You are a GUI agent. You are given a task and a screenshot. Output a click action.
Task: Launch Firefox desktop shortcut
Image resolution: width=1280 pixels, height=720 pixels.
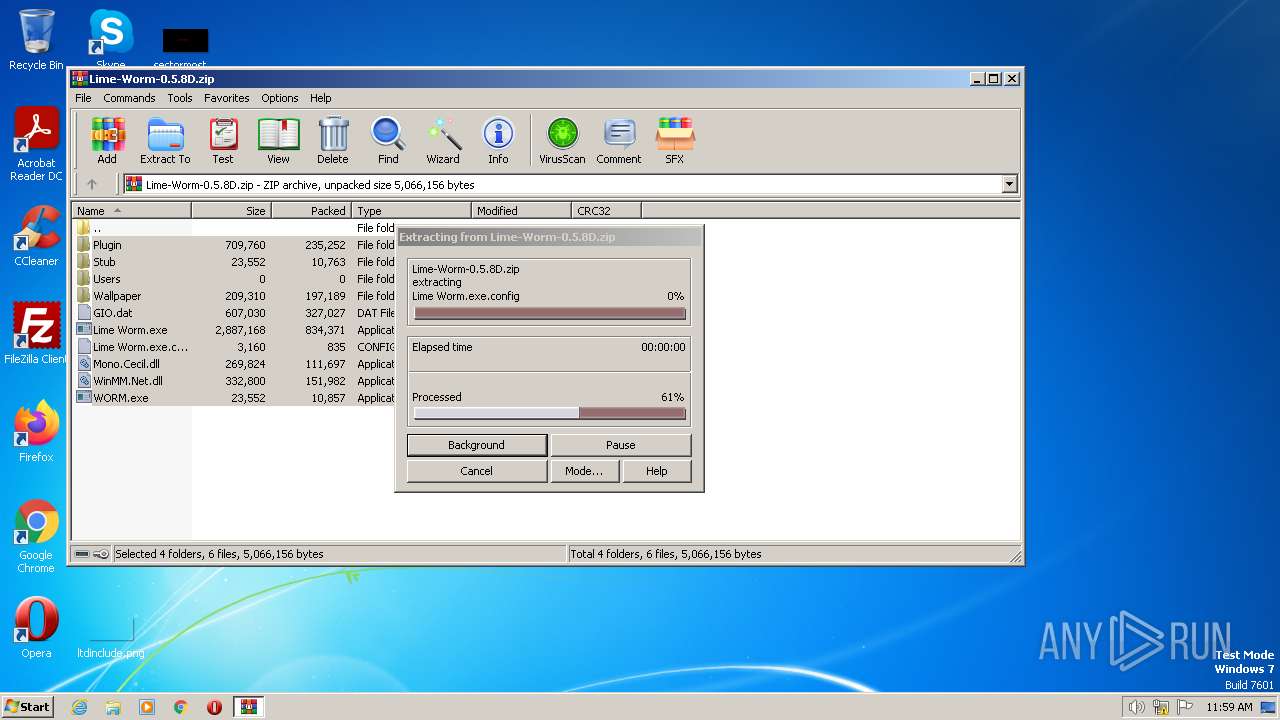point(36,432)
